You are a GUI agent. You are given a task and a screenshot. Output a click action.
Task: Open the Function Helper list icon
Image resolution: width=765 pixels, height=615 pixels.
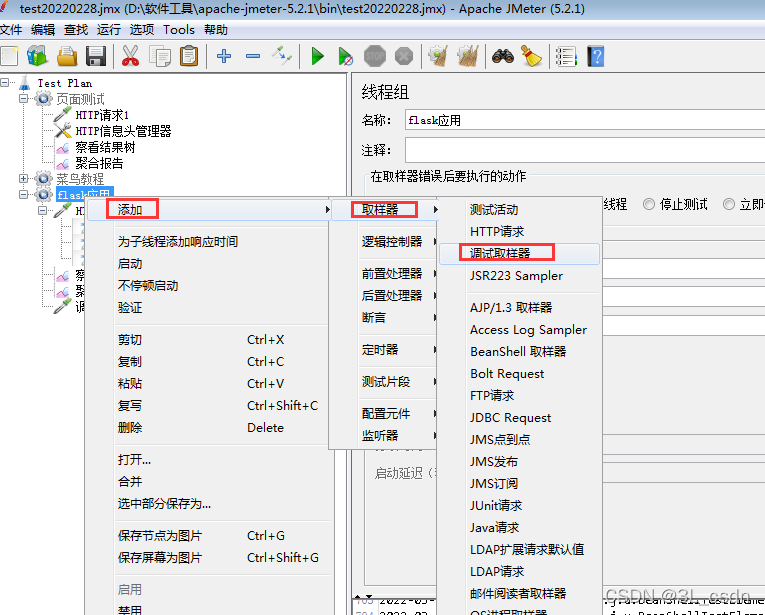[x=566, y=56]
